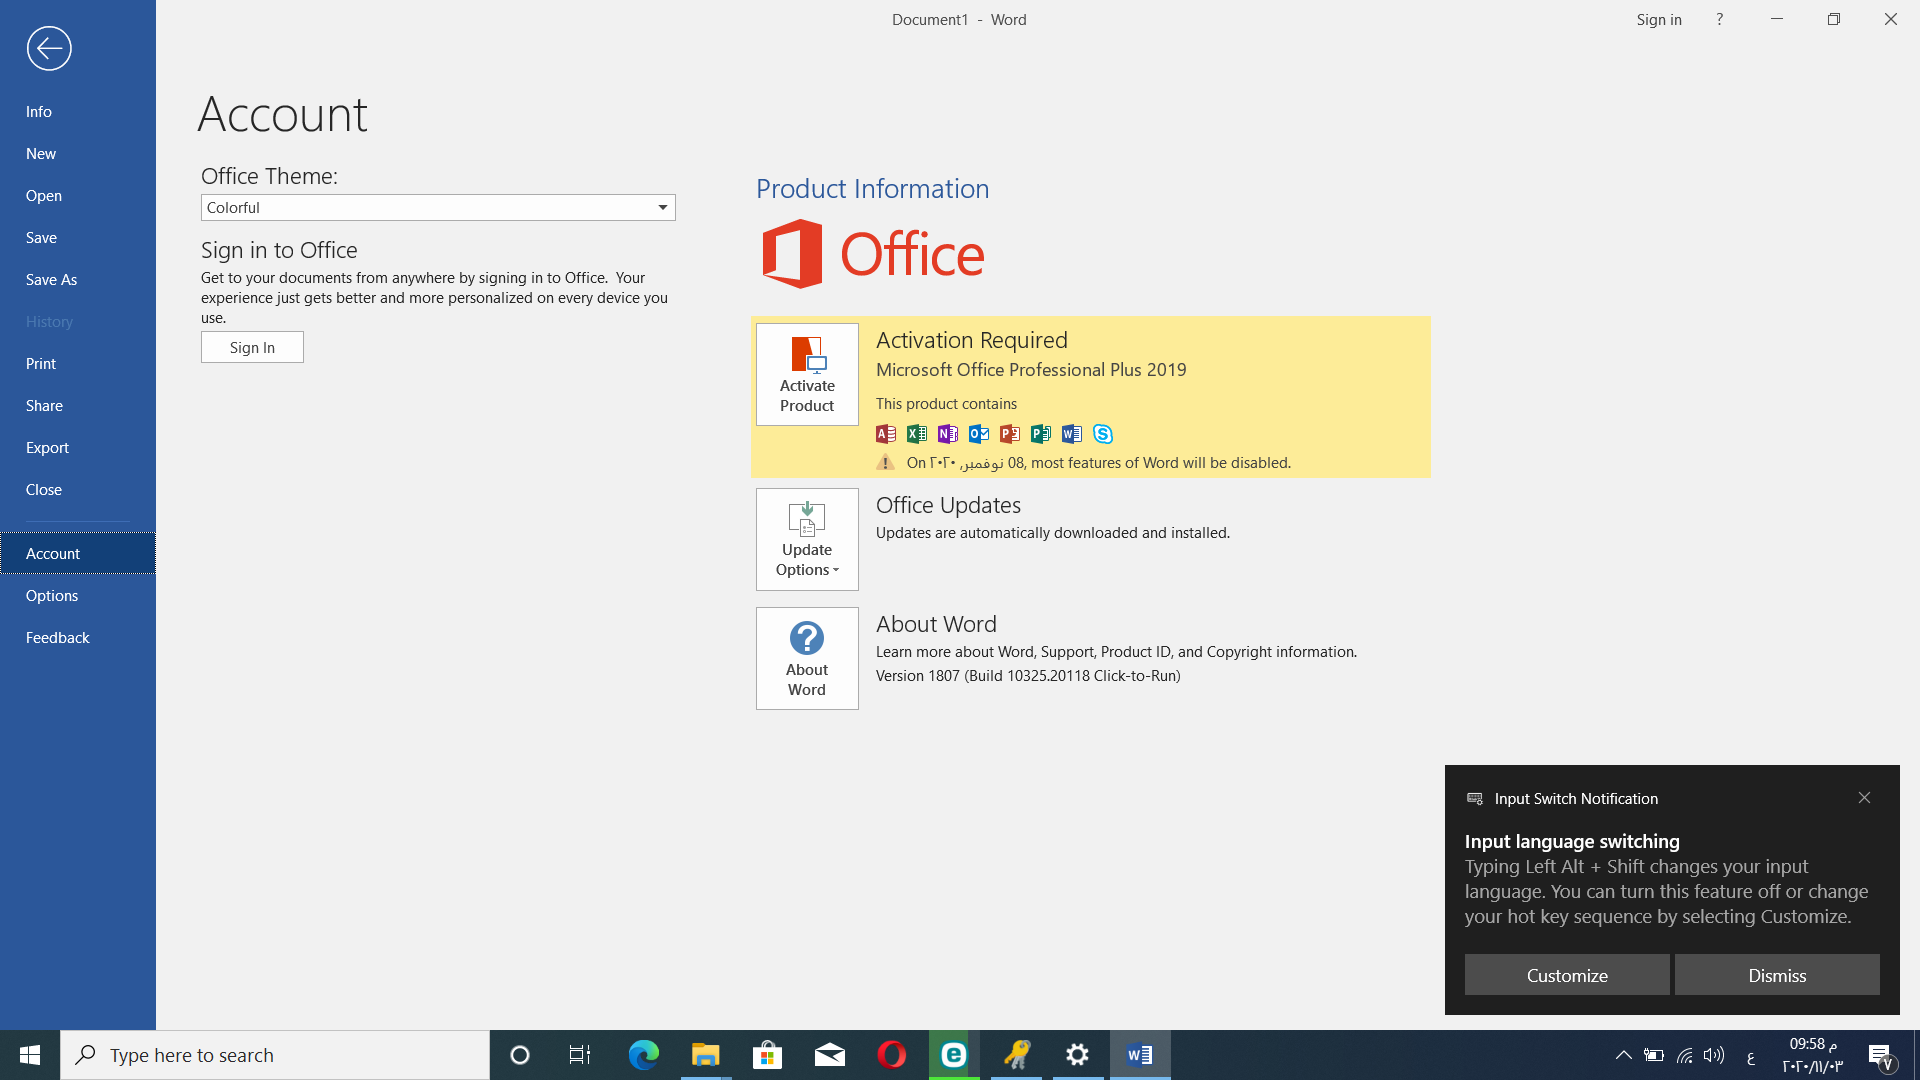Click the Activate Product button

807,374
